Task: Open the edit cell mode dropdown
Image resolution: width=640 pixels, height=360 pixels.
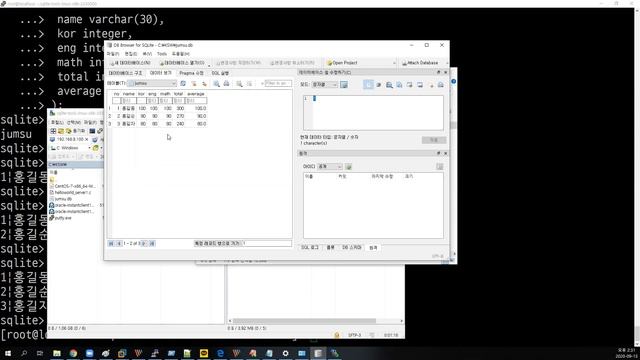Action: click(x=324, y=84)
